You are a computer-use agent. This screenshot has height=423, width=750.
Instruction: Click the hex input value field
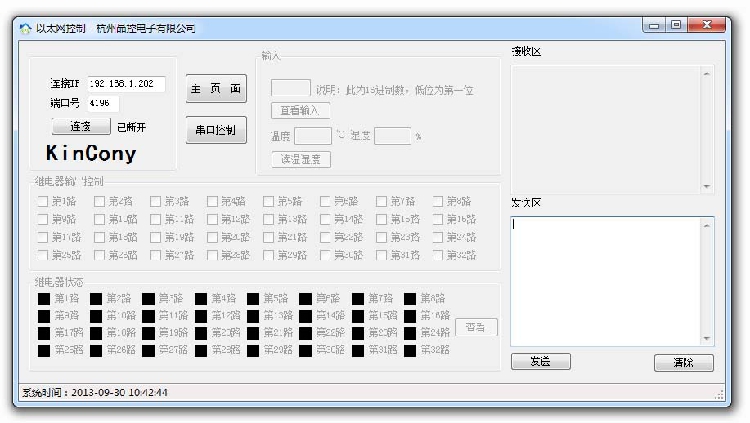[x=291, y=88]
